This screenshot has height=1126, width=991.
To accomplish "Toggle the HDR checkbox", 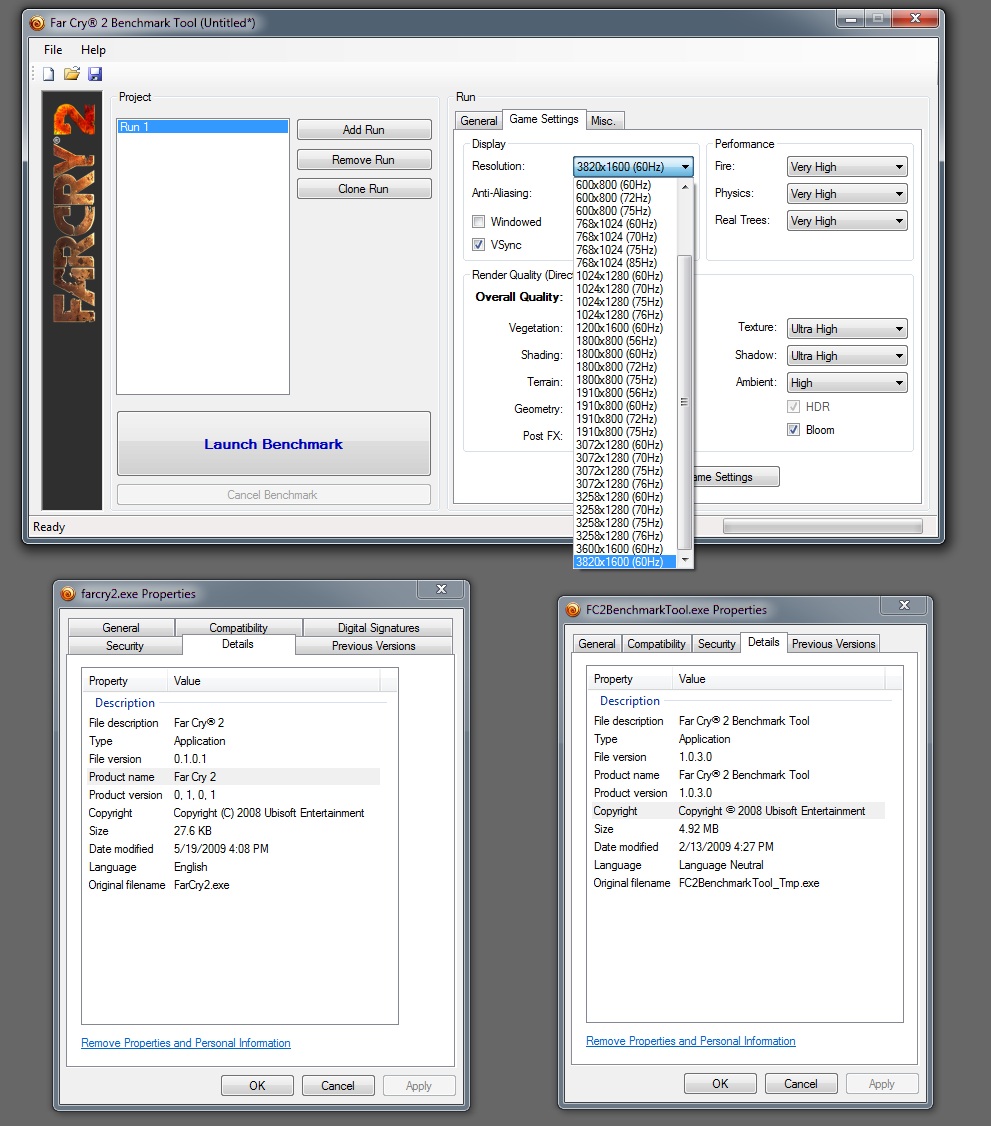I will pyautogui.click(x=794, y=406).
